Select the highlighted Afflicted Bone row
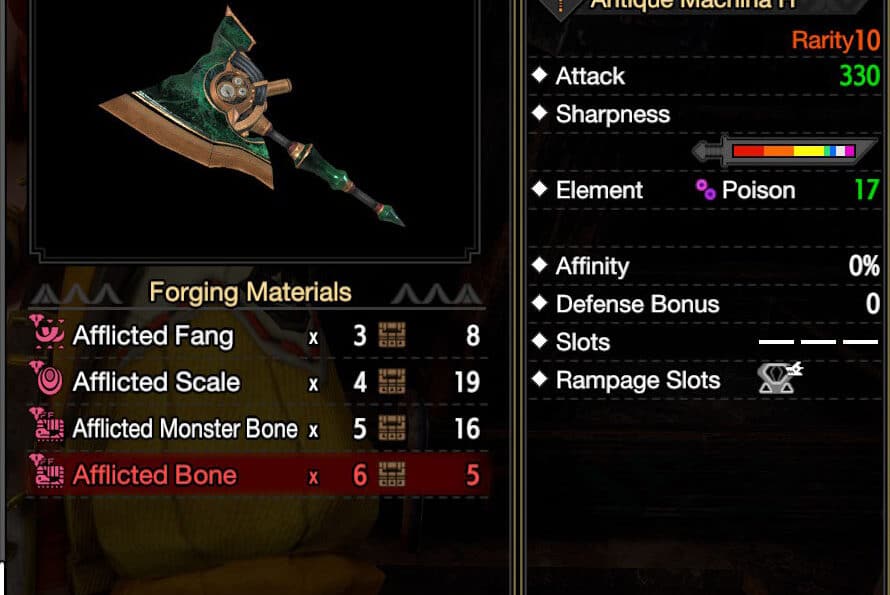 (258, 475)
